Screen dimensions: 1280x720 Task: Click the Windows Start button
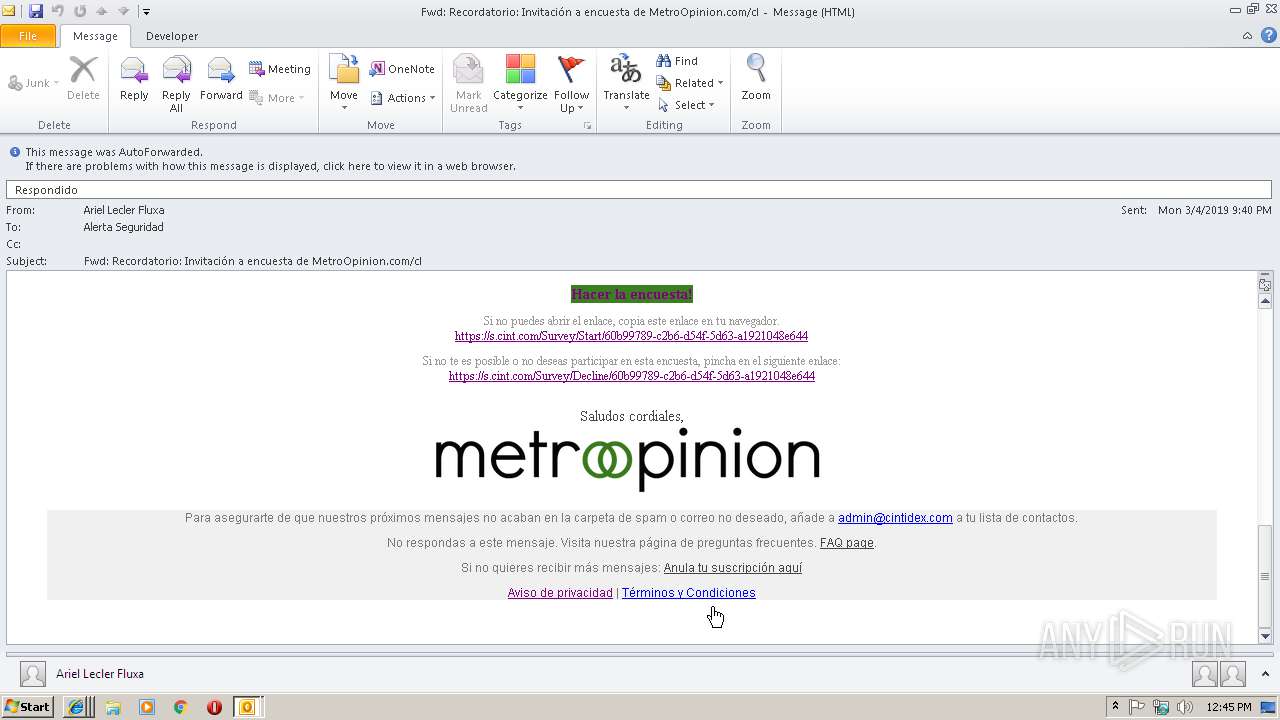point(28,707)
